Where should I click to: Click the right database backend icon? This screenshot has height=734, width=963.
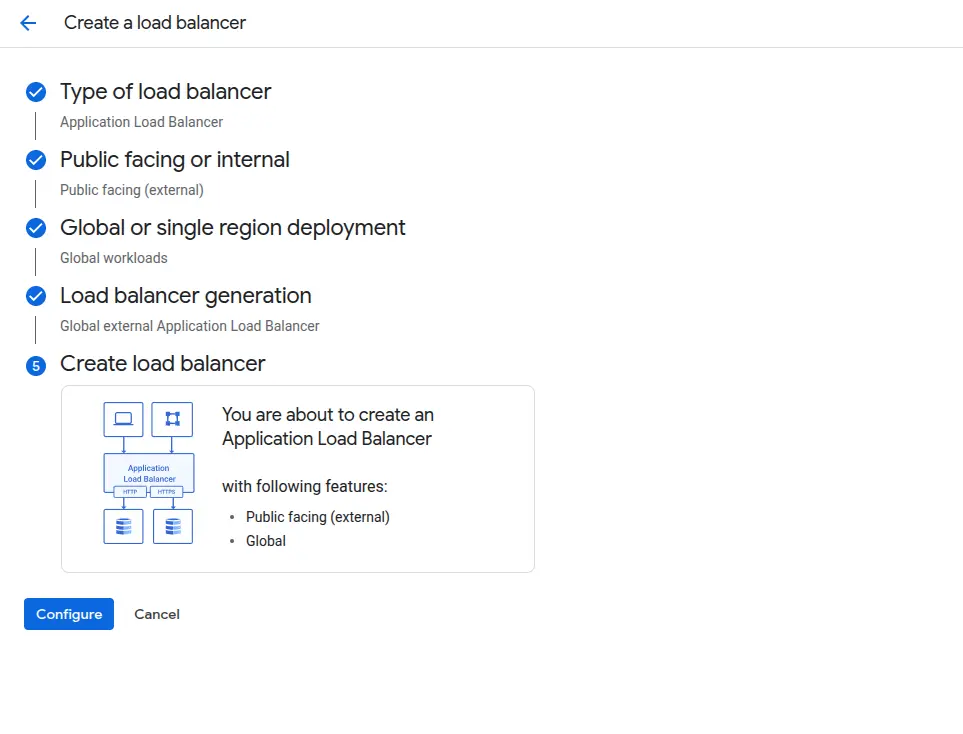tap(172, 526)
